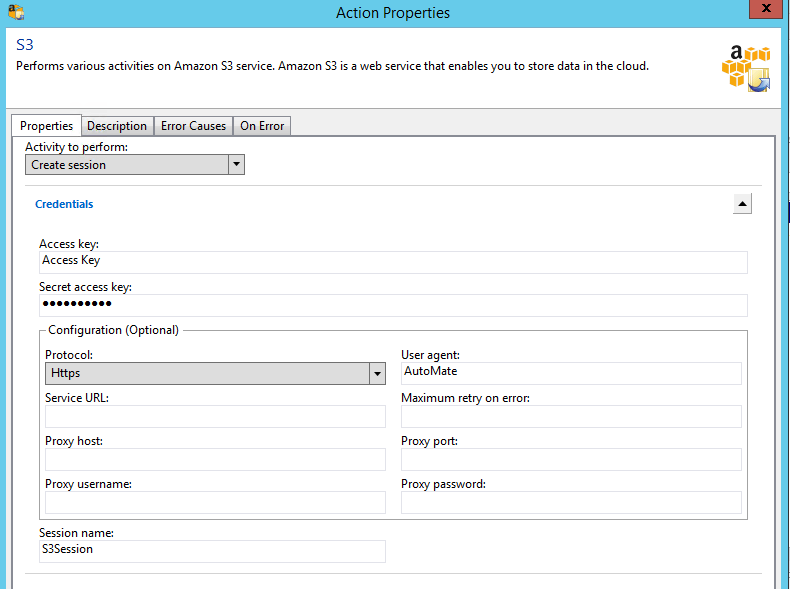790x589 pixels.
Task: Click the Session name field with S3Session
Action: 212,550
